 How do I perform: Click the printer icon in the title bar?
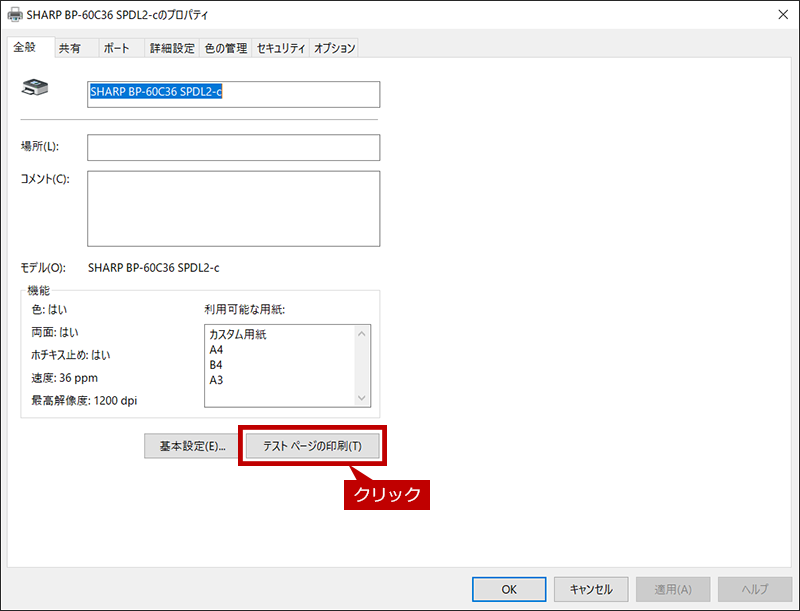[x=15, y=14]
